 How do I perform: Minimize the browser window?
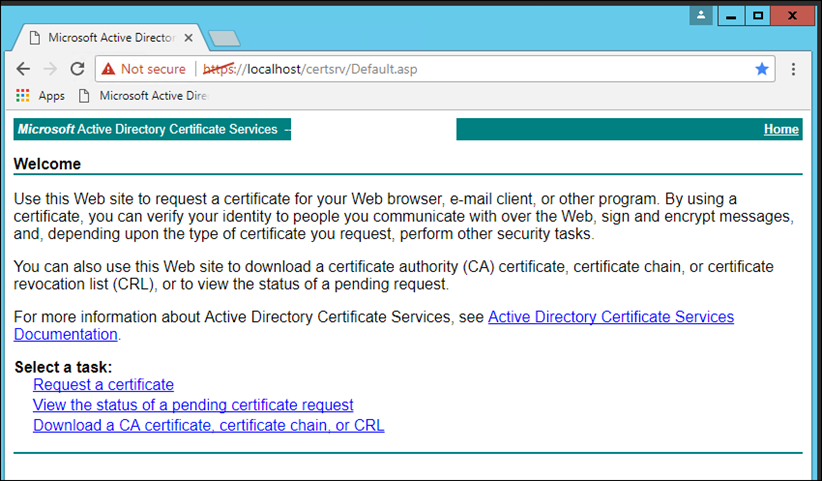coord(731,16)
